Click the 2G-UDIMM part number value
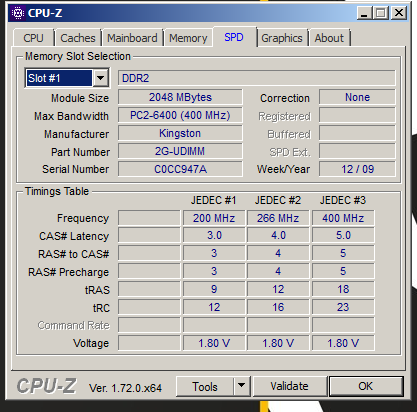Screen dimensions: 417x412 180,151
